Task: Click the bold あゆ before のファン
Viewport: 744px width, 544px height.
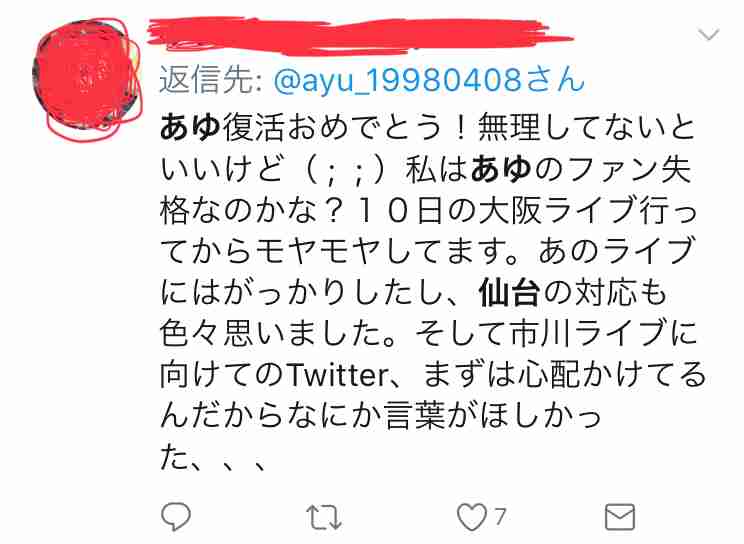Action: coord(501,169)
